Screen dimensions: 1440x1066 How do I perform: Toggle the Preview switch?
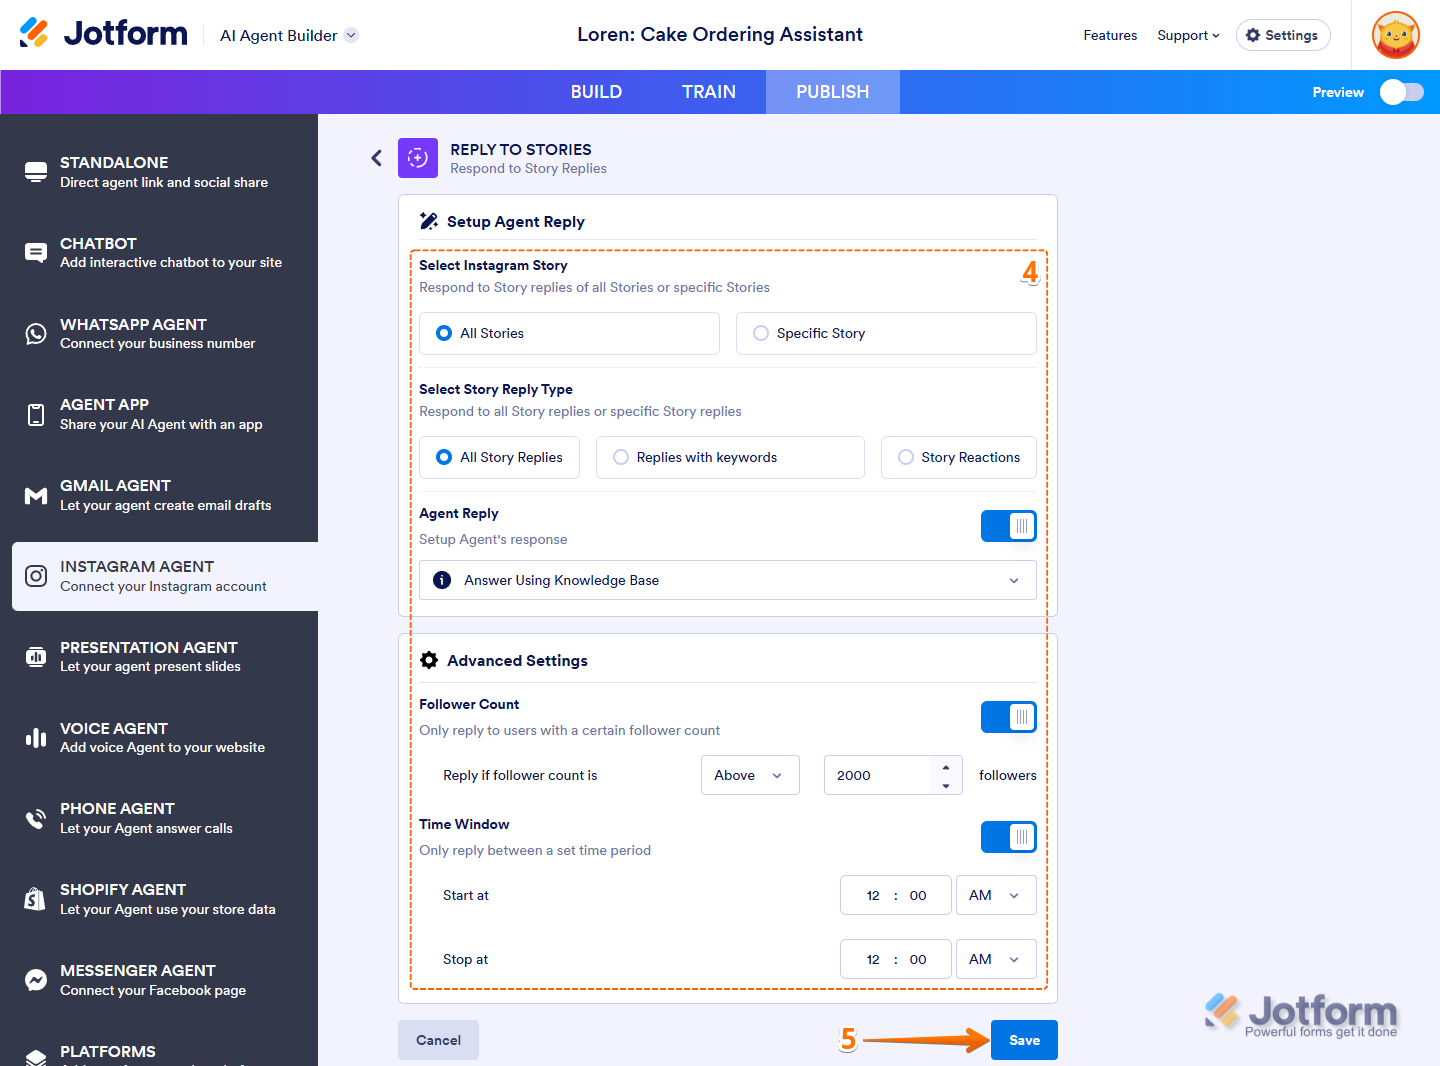click(1402, 92)
